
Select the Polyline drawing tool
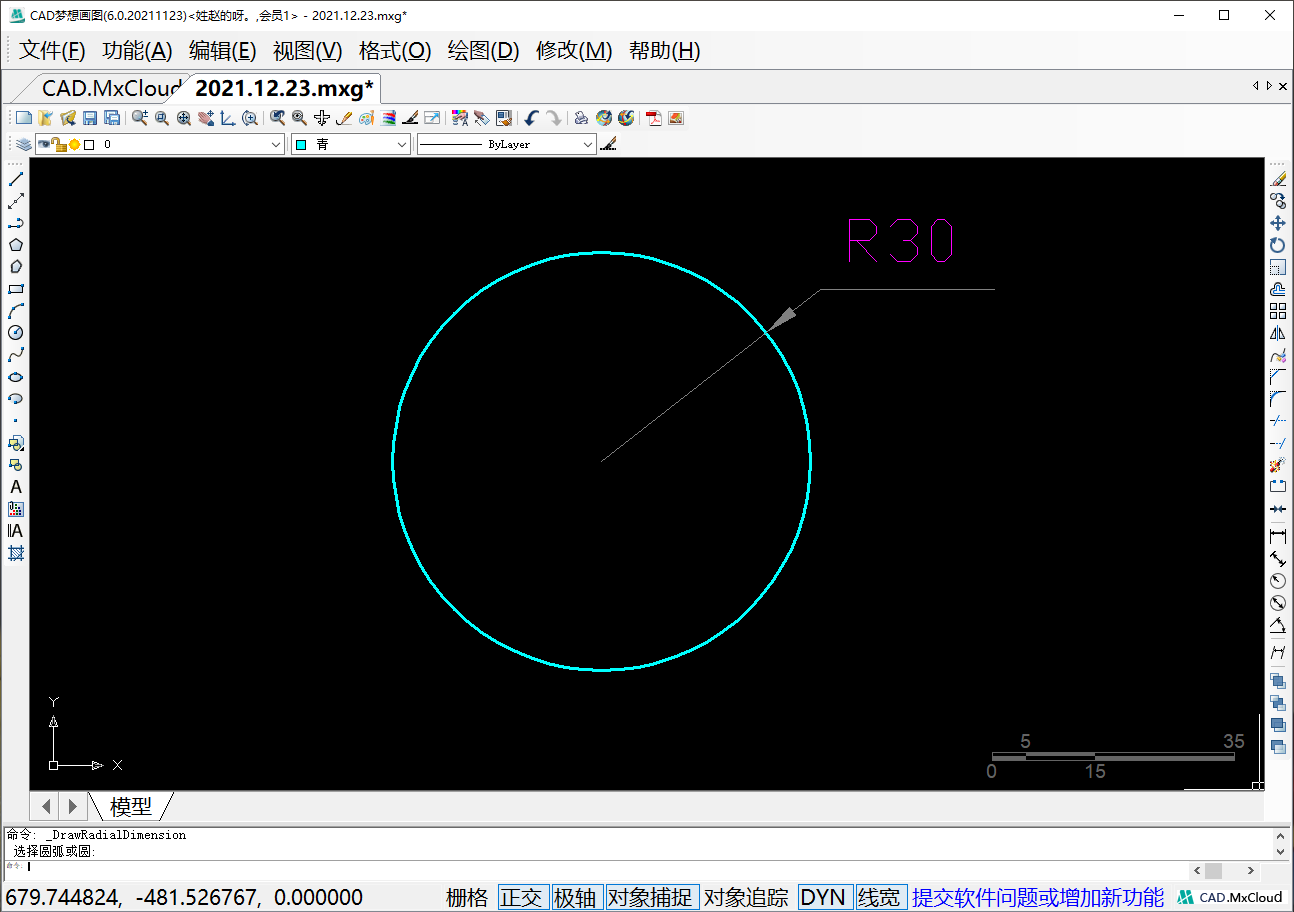coord(16,223)
